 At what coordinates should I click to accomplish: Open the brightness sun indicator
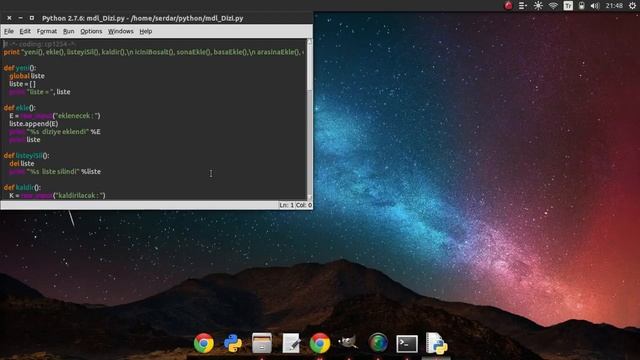point(538,5)
